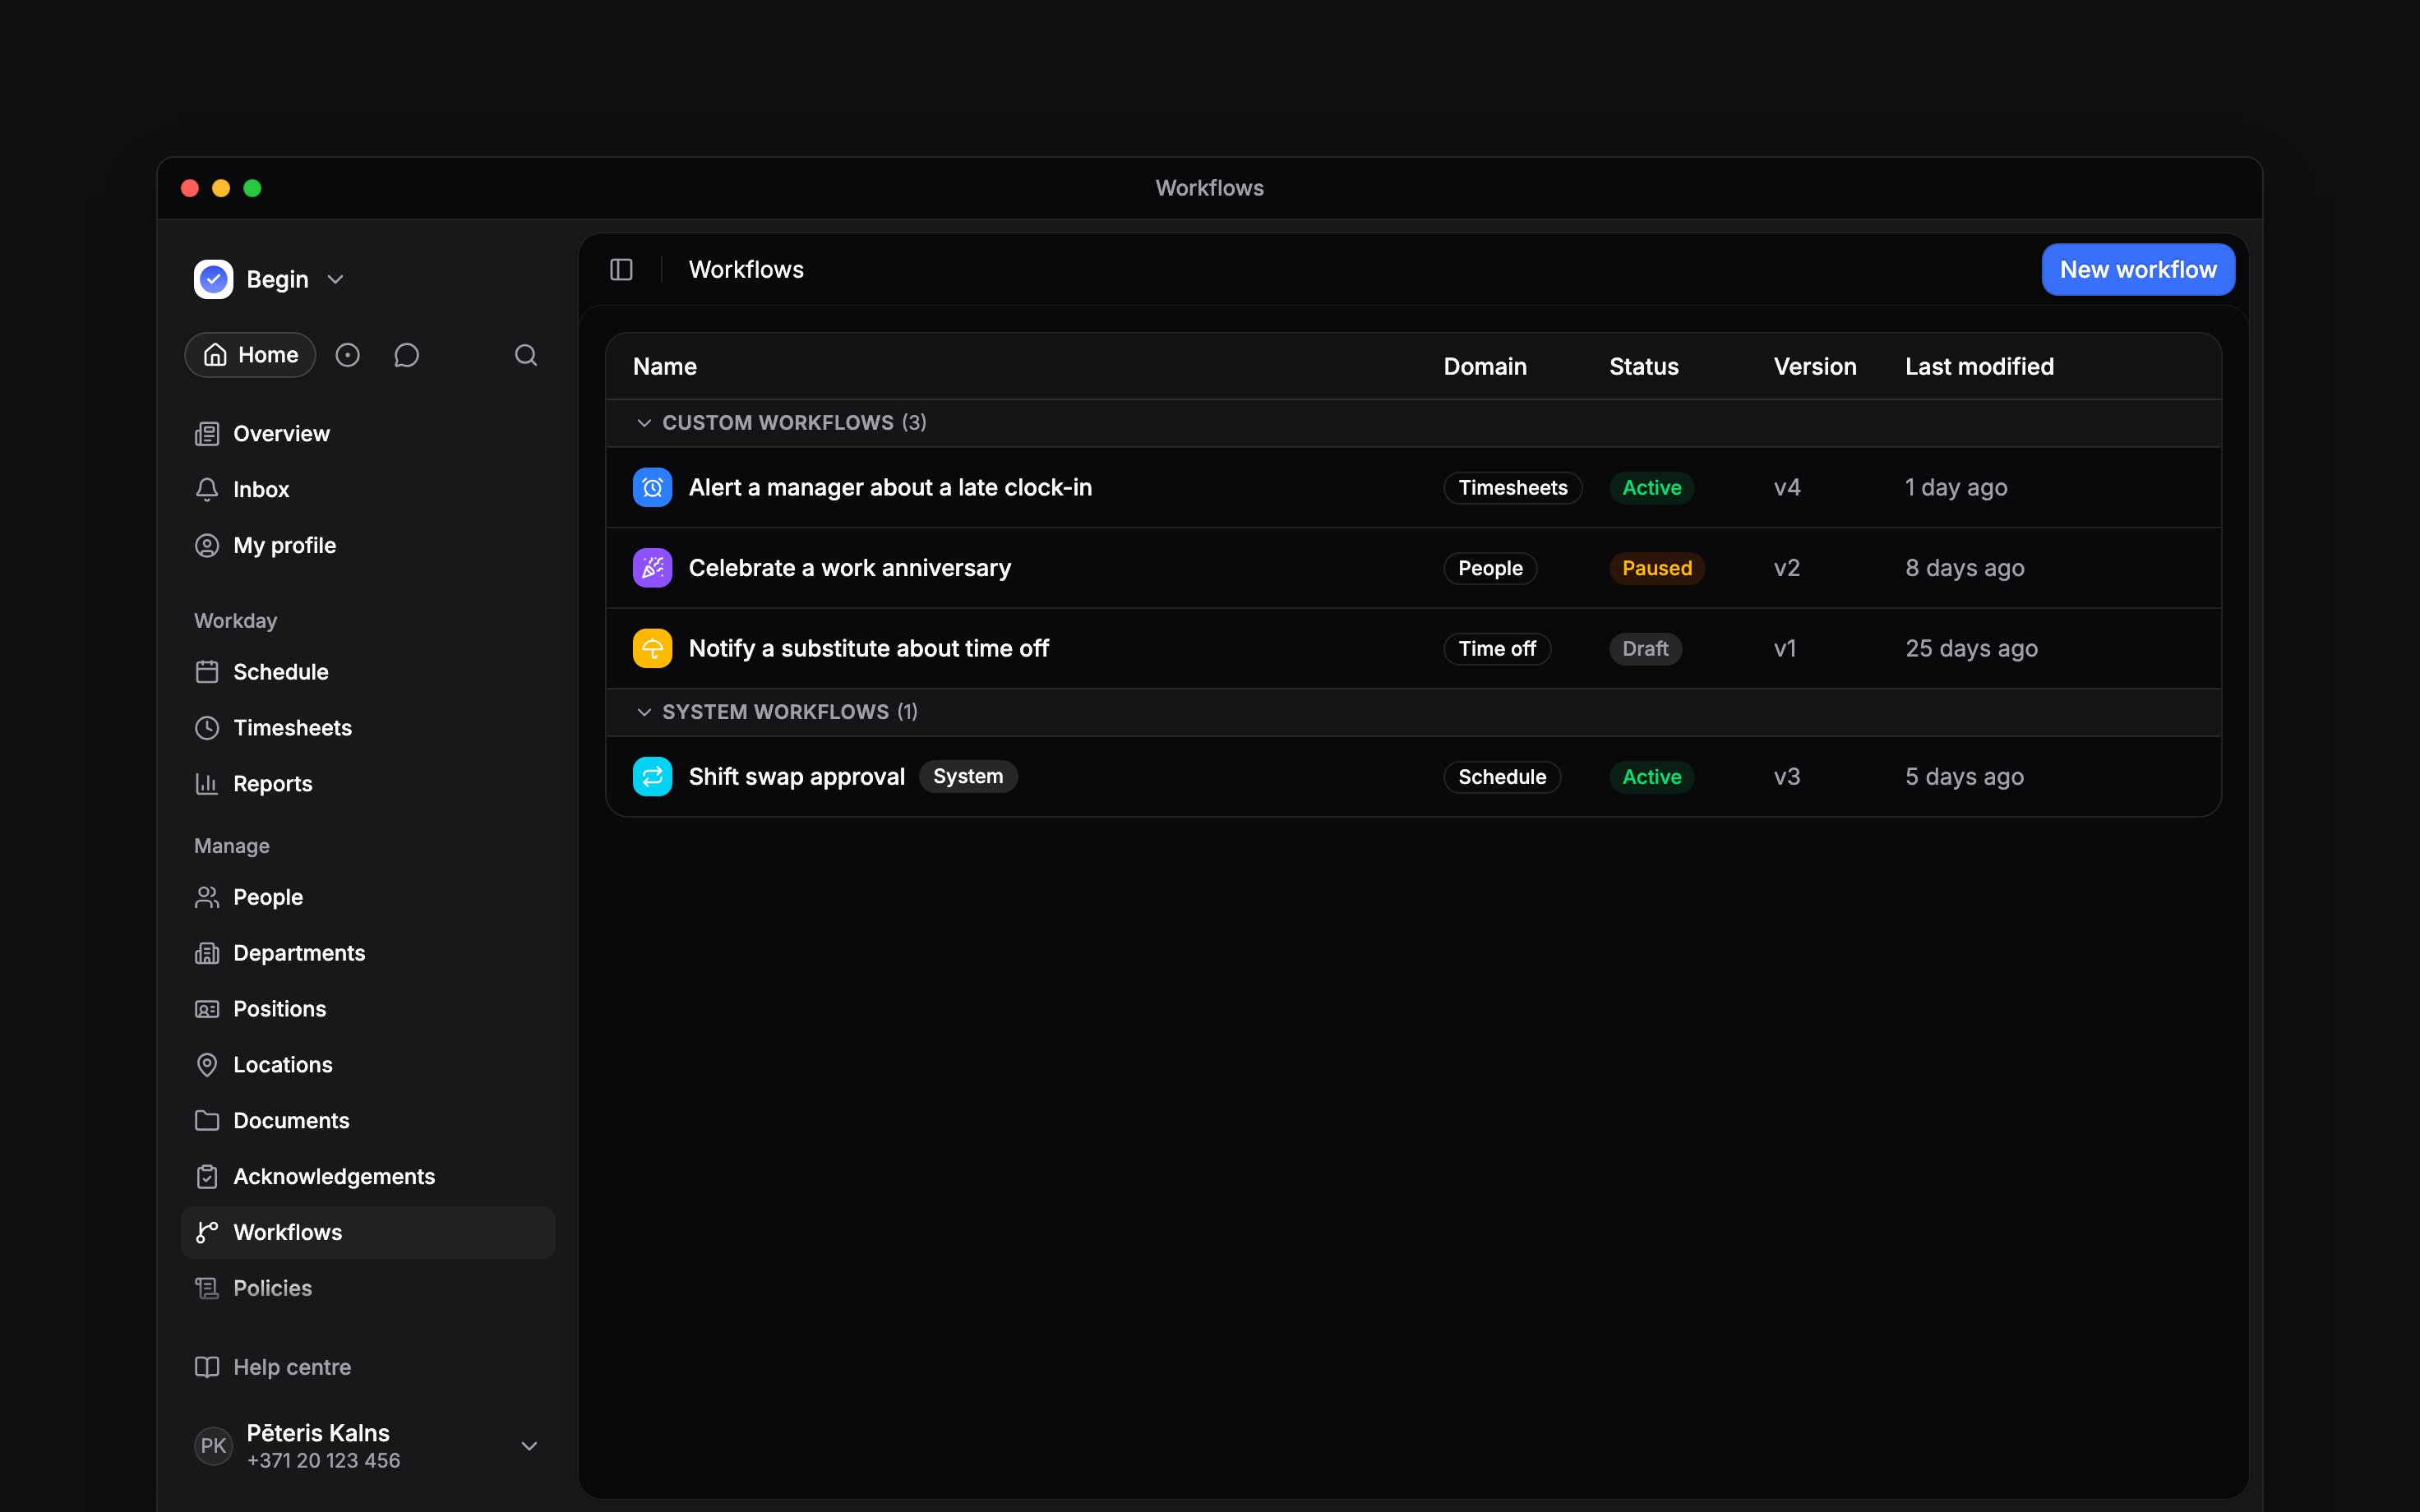The width and height of the screenshot is (2420, 1512).
Task: Click the Timesheets domain tag
Action: point(1513,488)
